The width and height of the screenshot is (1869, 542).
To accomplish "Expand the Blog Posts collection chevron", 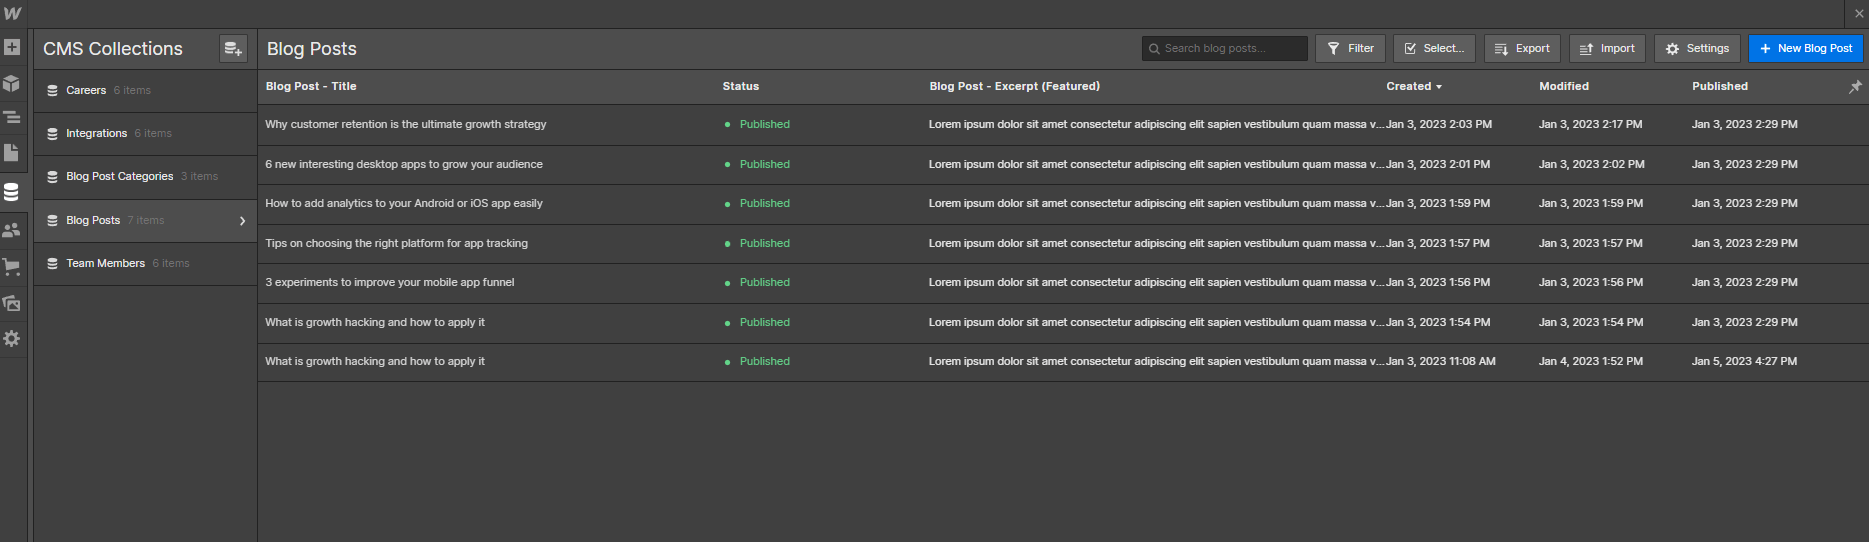I will [242, 221].
